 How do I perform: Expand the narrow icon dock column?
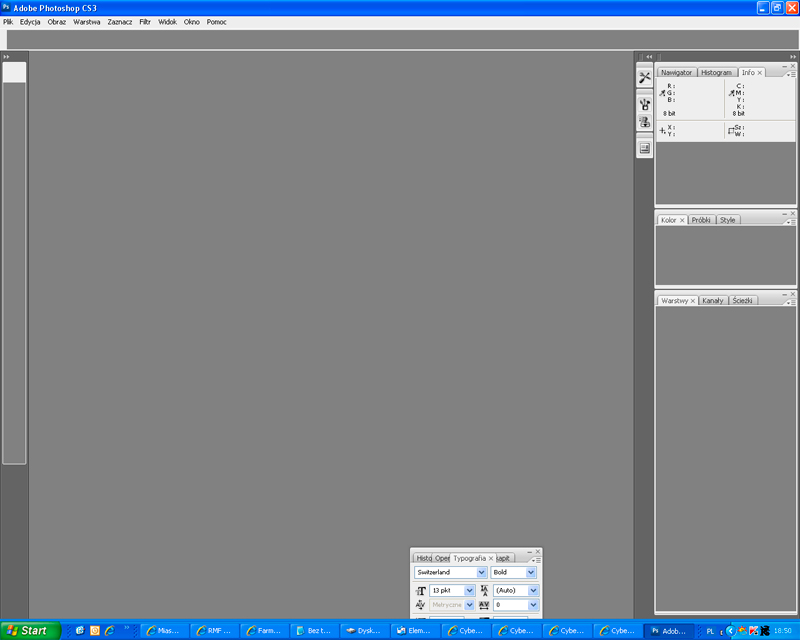tap(649, 57)
